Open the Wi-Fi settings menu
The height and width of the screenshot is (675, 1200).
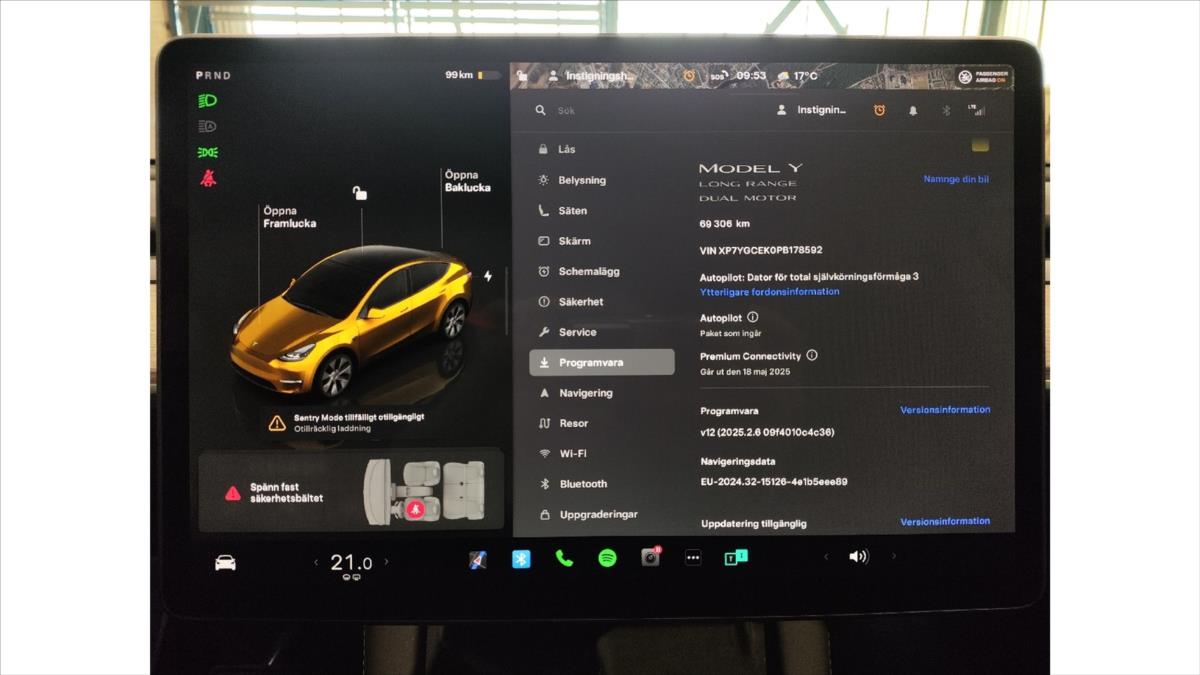(x=602, y=453)
